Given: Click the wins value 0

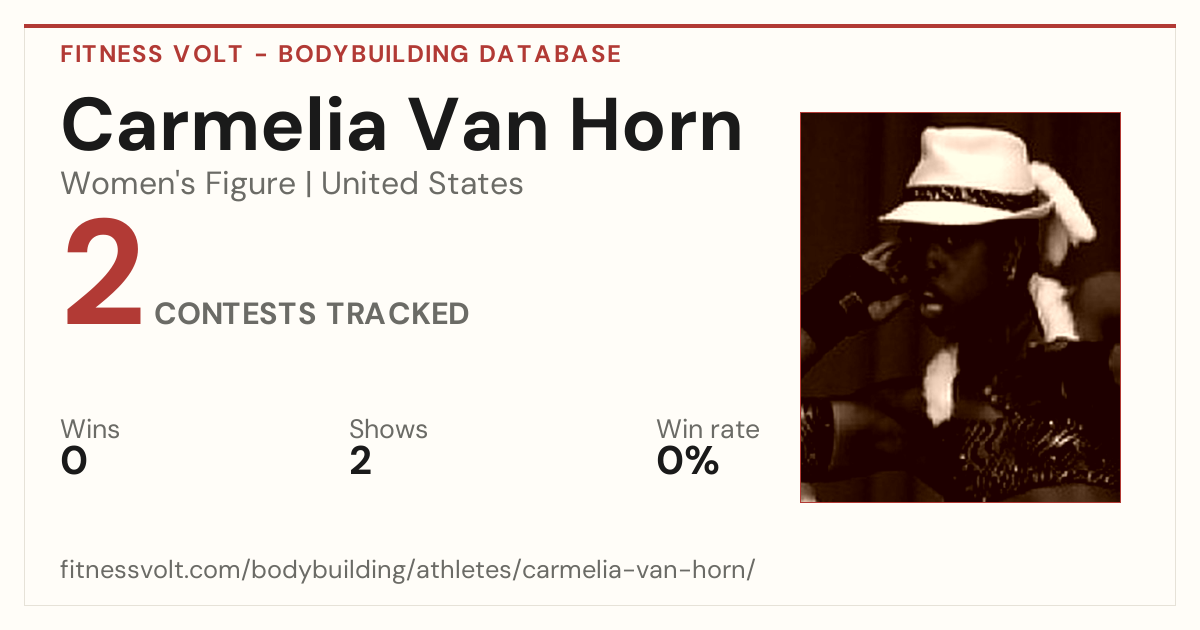Looking at the screenshot, I should tap(74, 461).
